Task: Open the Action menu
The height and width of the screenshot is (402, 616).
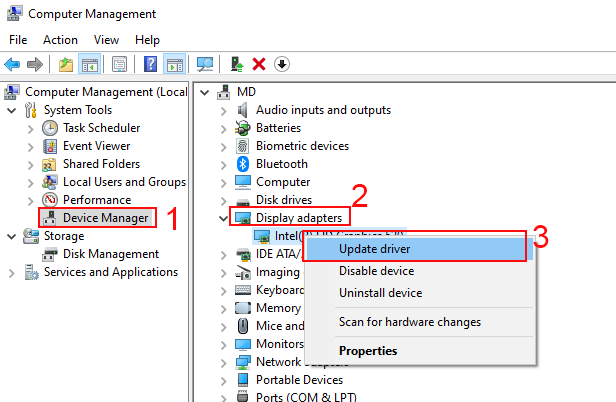Action: 60,40
